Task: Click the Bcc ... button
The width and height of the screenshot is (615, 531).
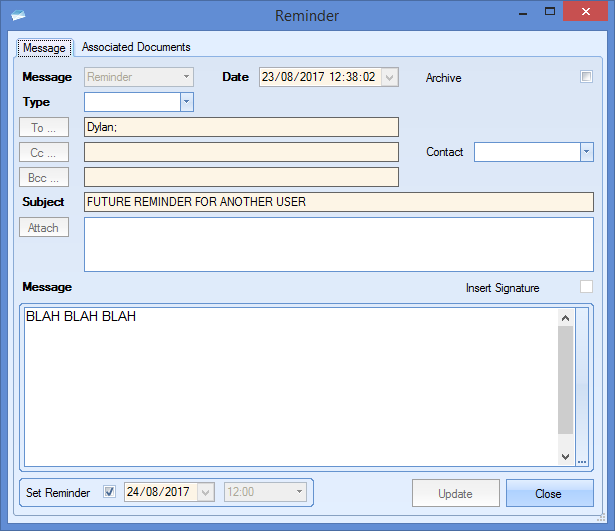Action: pyautogui.click(x=45, y=177)
